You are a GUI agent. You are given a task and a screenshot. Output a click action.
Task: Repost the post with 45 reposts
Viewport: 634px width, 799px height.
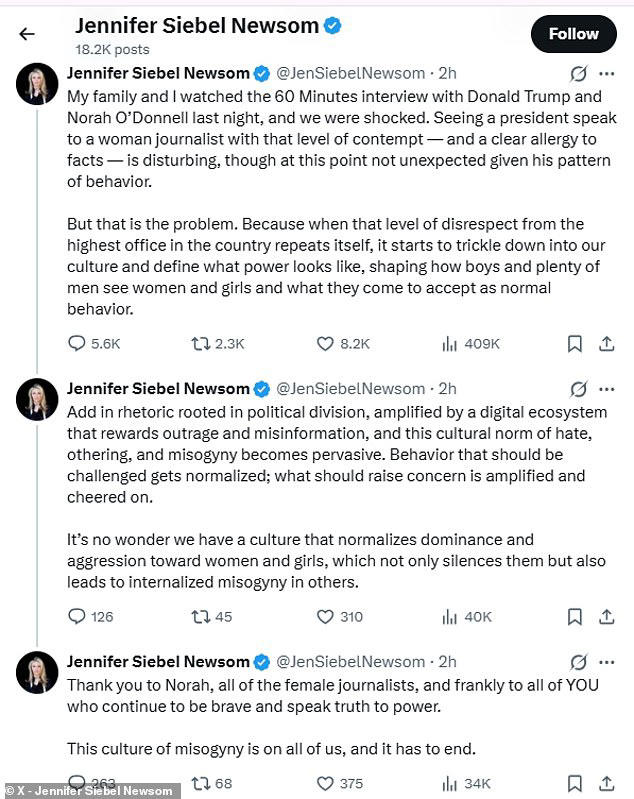200,616
